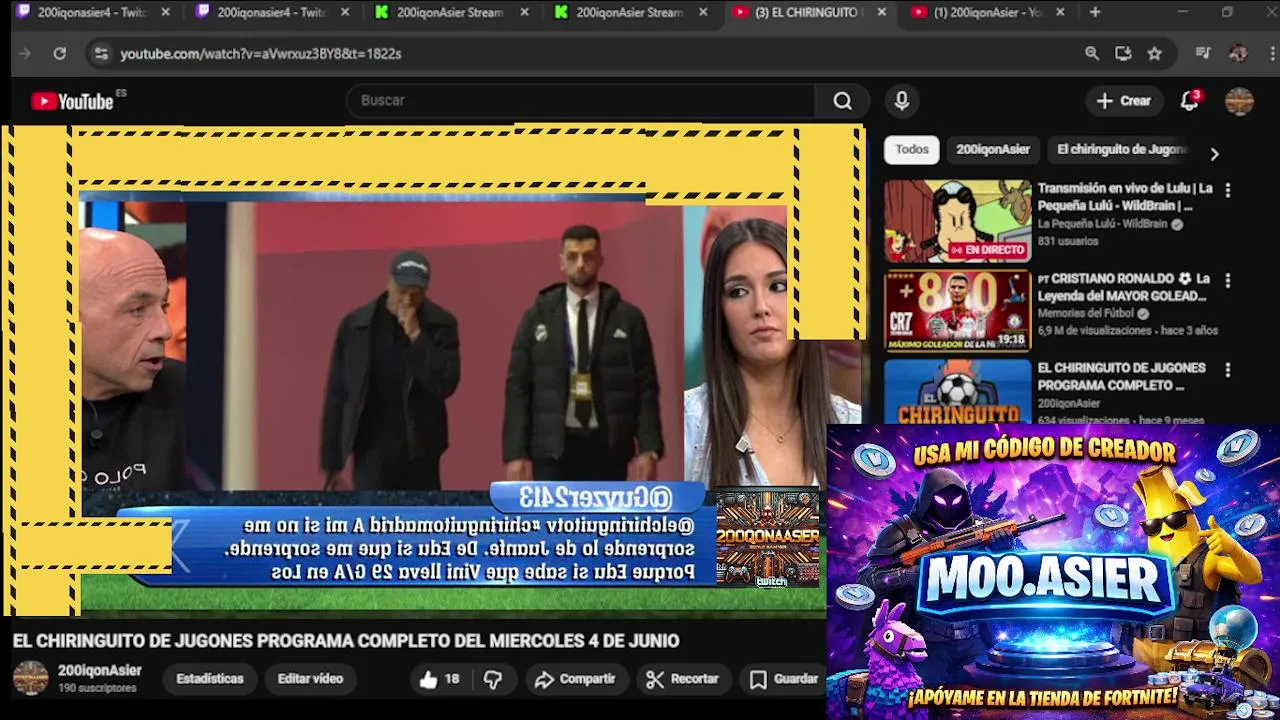Click the Compartir button
The height and width of the screenshot is (720, 1280).
tap(575, 679)
